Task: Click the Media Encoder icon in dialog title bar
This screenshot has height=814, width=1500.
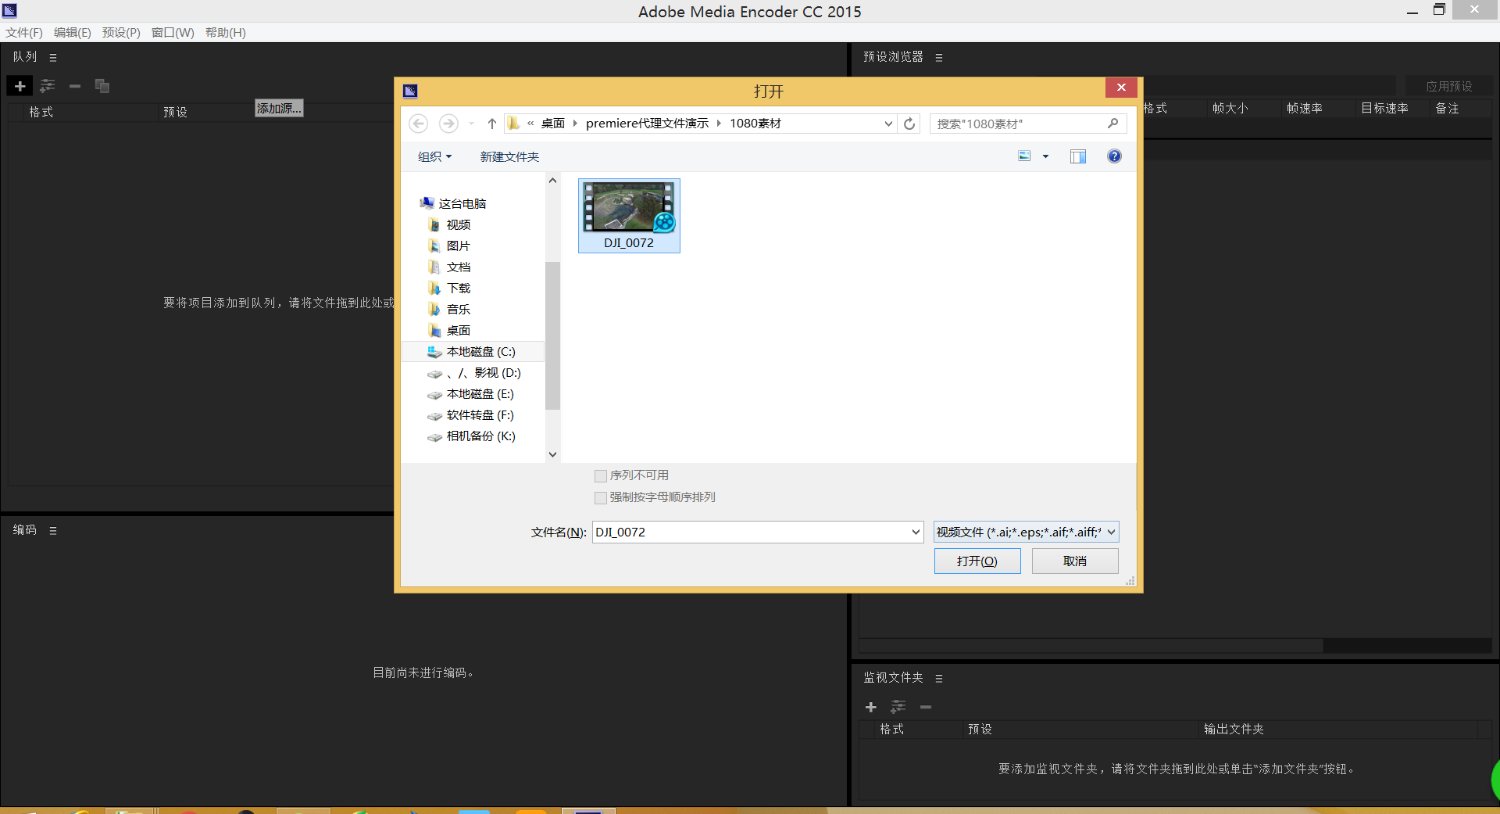Action: [410, 91]
